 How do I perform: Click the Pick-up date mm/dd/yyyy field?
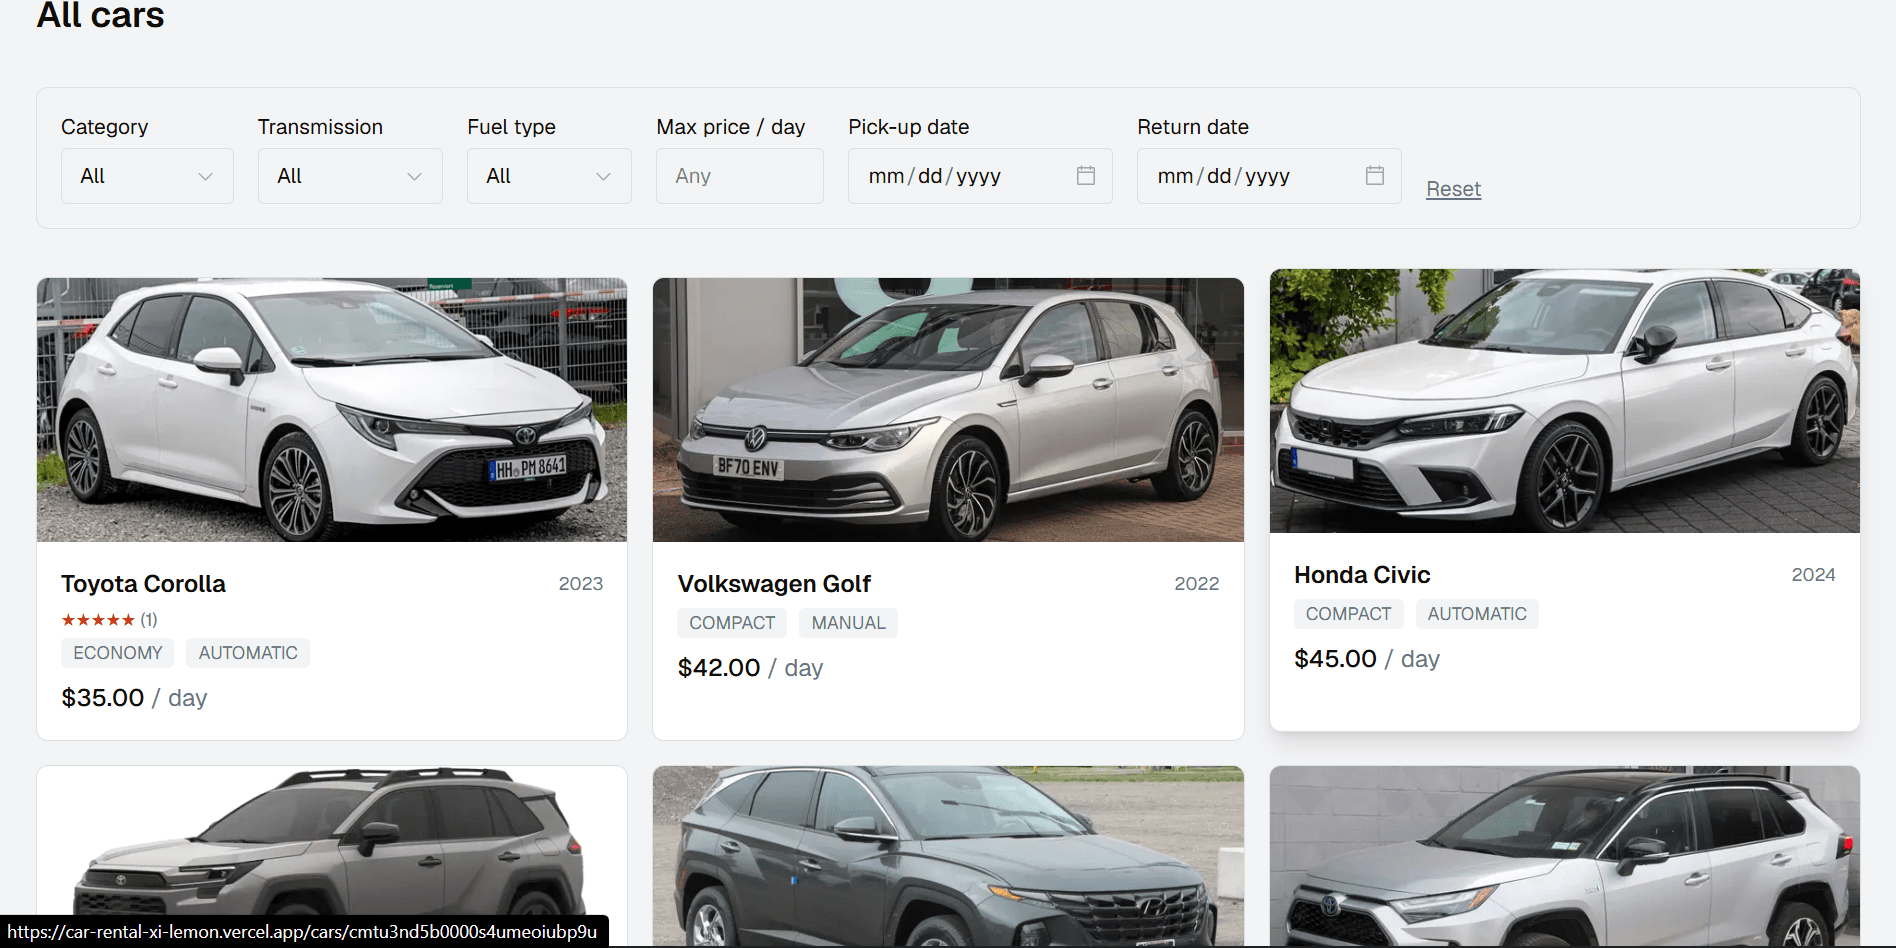(x=980, y=176)
